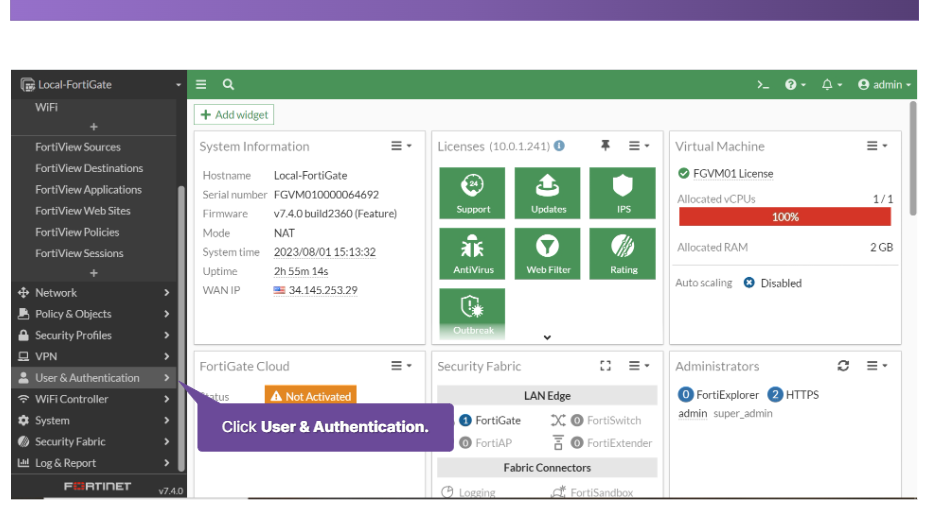Toggle the hamburger menu in the green header

201,84
